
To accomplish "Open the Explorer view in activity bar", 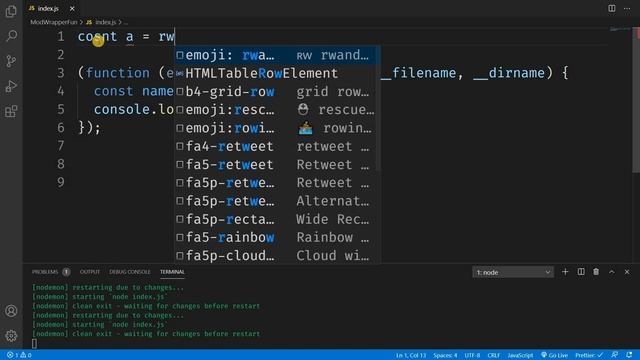I will [11, 11].
